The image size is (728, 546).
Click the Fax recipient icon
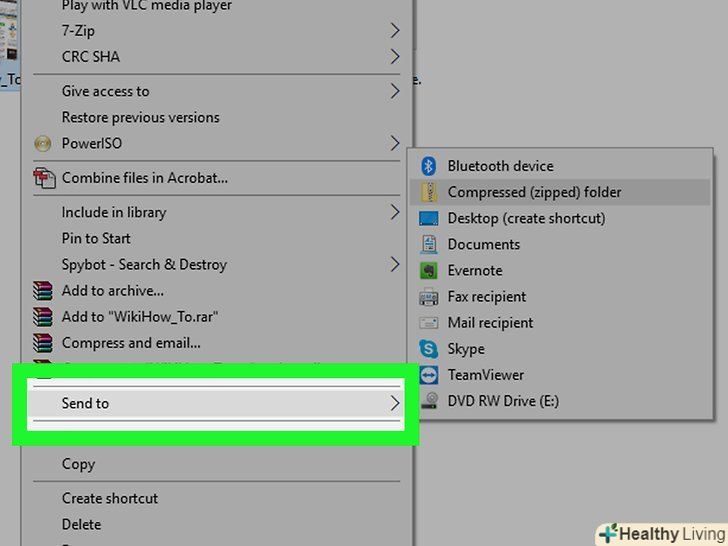(428, 297)
